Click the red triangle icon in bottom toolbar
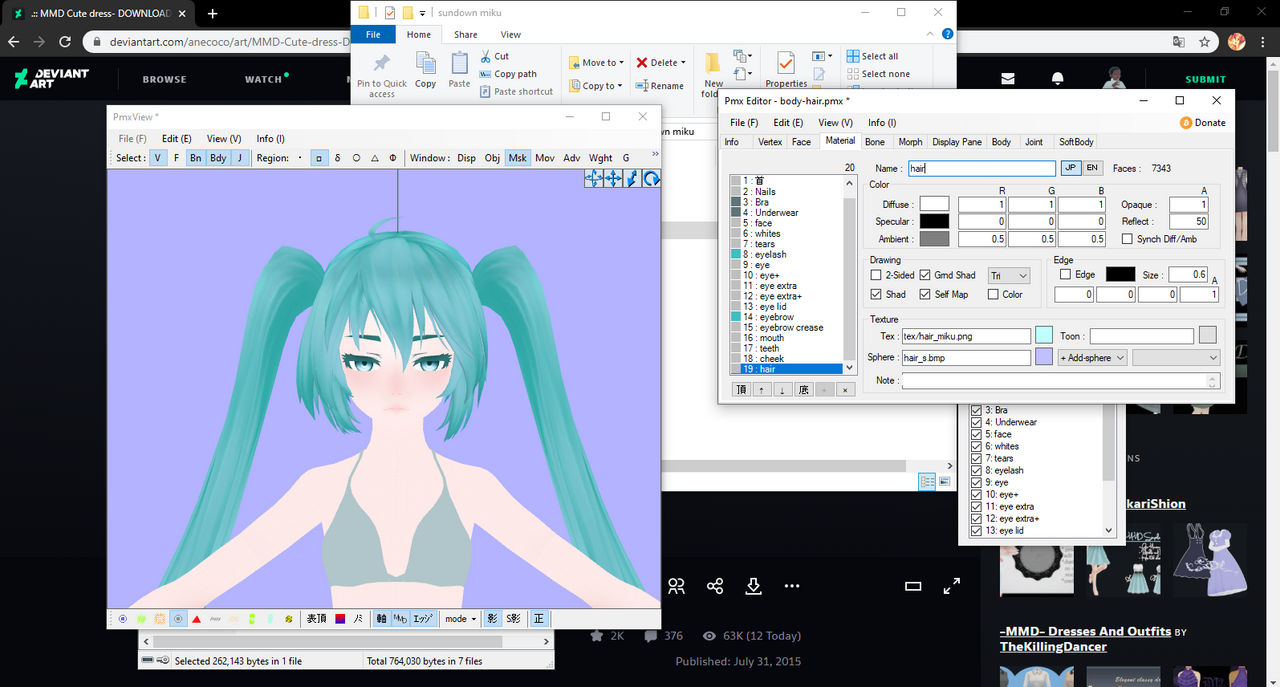This screenshot has width=1280, height=687. [x=196, y=619]
